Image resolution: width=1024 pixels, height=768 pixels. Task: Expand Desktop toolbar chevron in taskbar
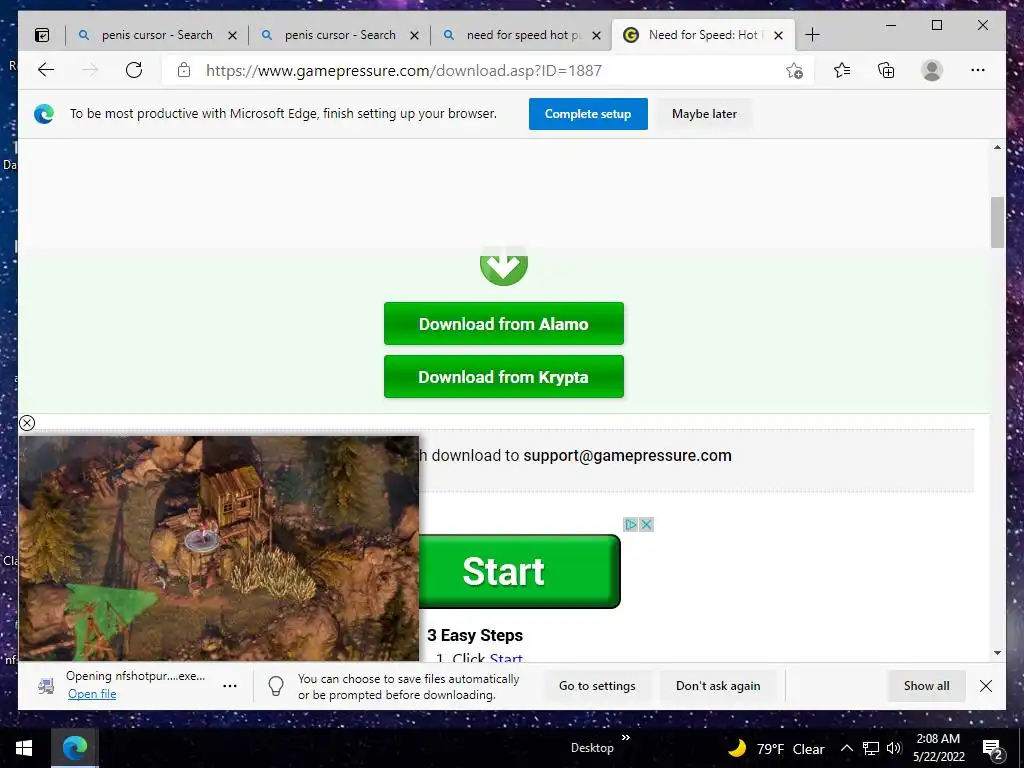pos(626,737)
